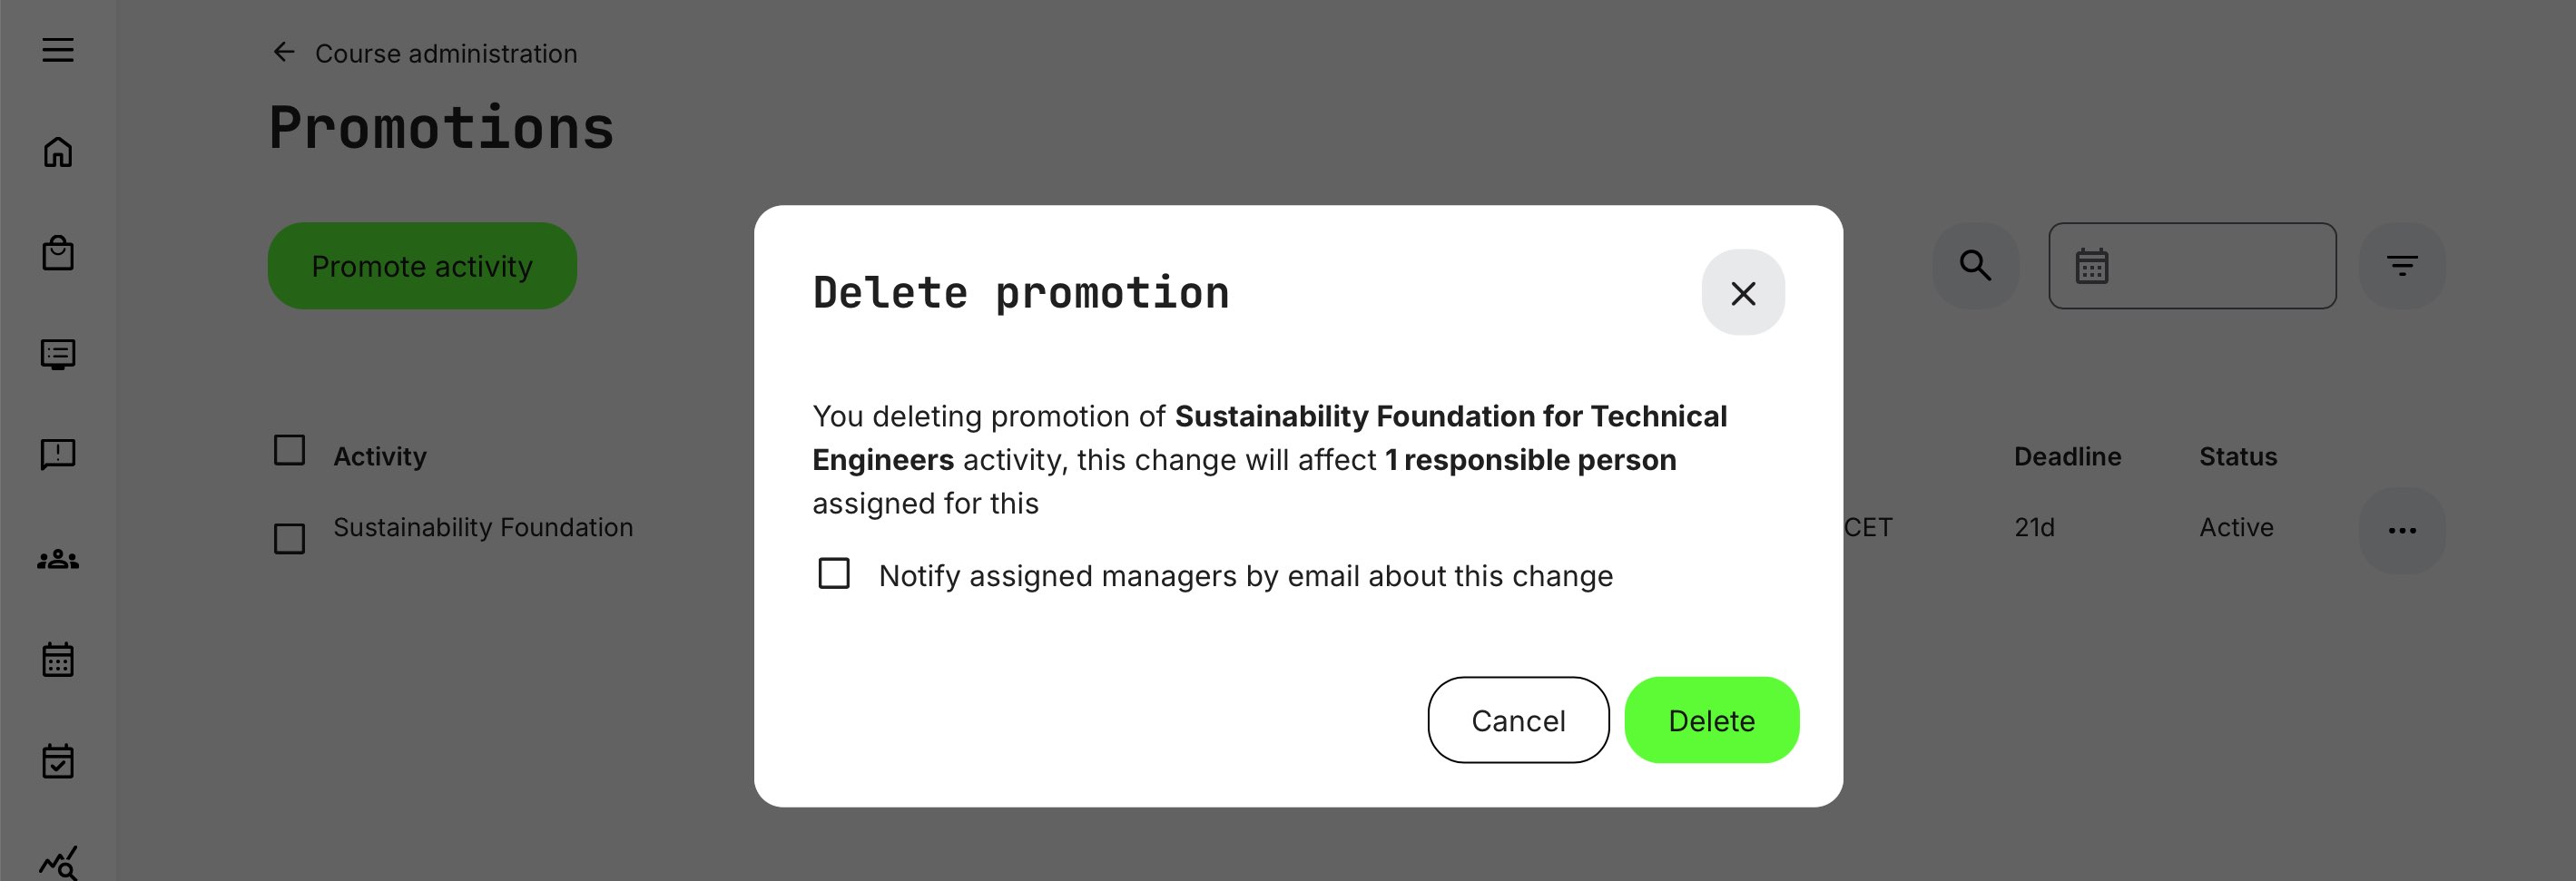Viewport: 2576px width, 881px height.
Task: Open the tasks calendar-check icon
Action: click(59, 760)
